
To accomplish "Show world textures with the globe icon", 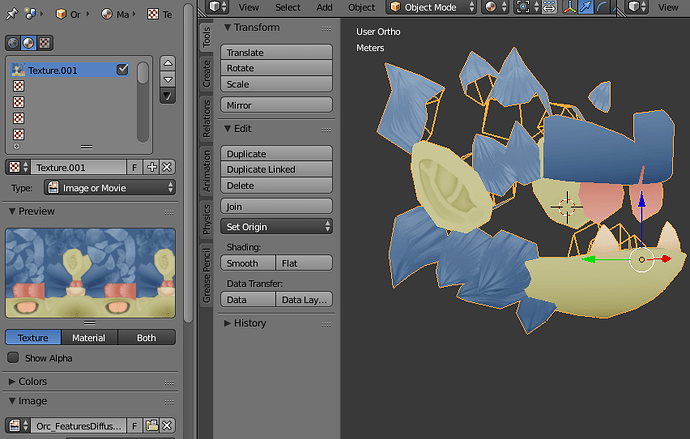I will tap(13, 43).
